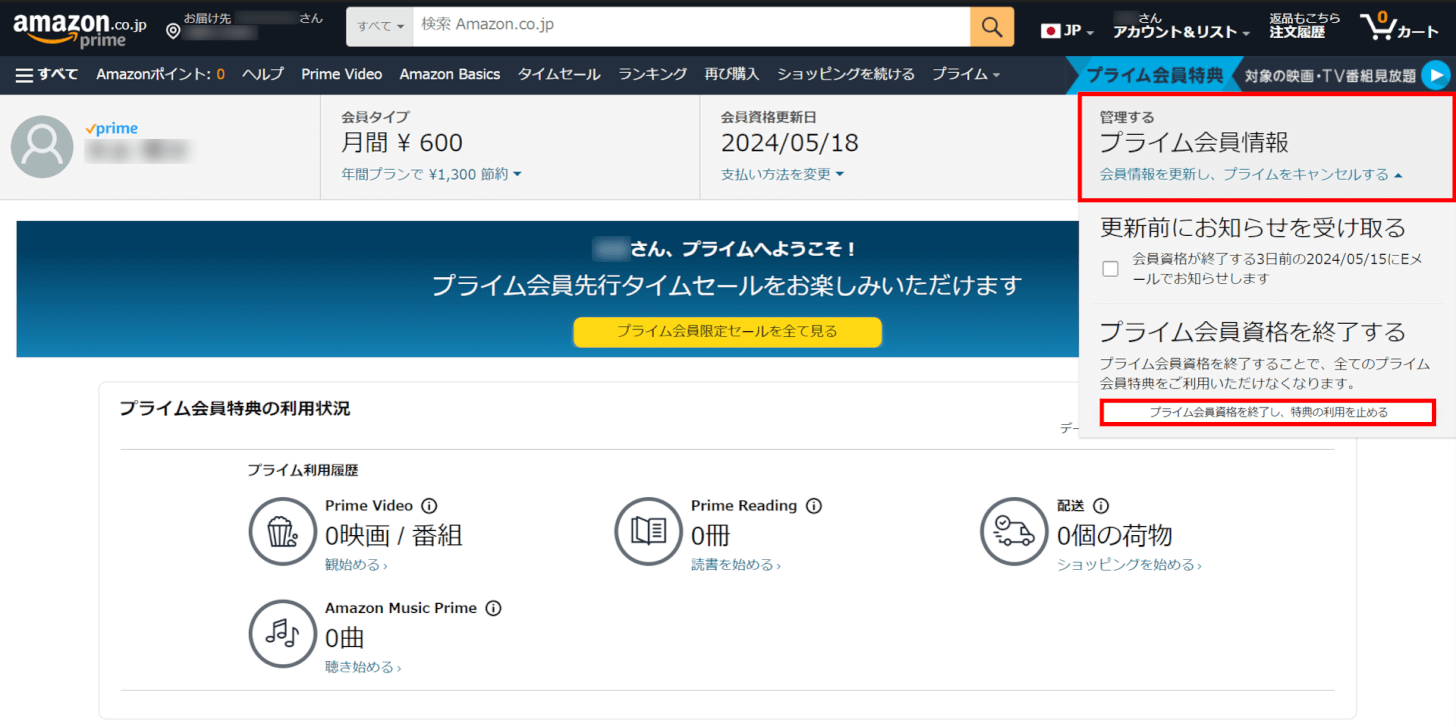Open info icon next to 配送
Image resolution: width=1456 pixels, height=727 pixels.
pos(1101,506)
